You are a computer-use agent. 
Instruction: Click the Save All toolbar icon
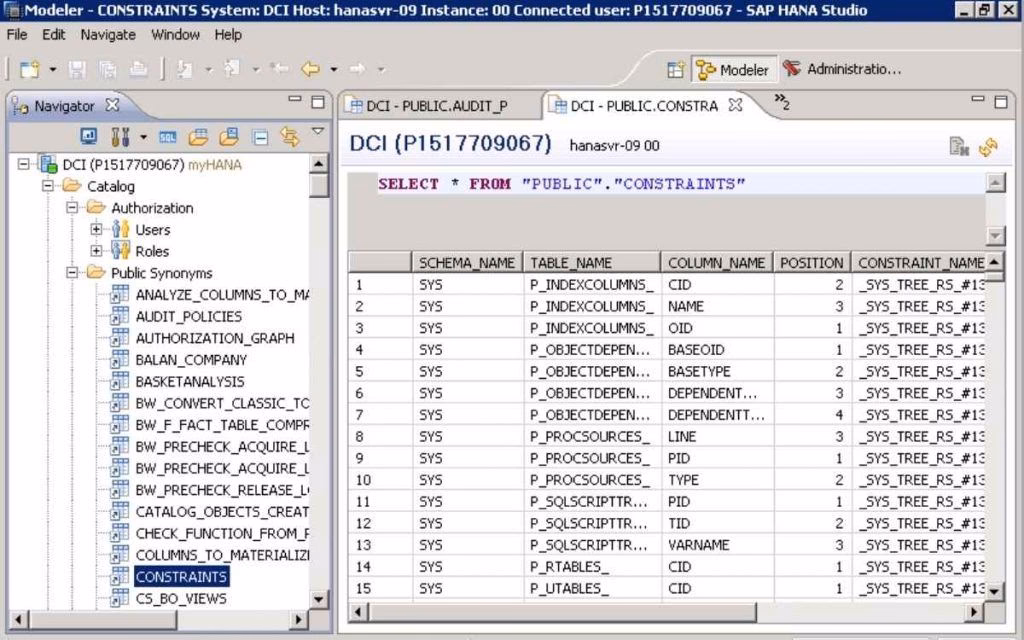108,69
